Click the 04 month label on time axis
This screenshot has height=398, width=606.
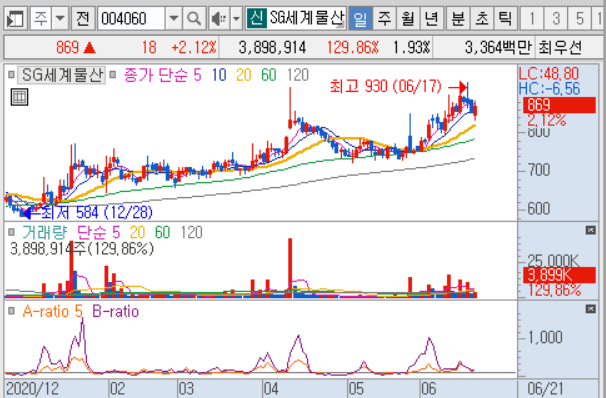point(271,389)
